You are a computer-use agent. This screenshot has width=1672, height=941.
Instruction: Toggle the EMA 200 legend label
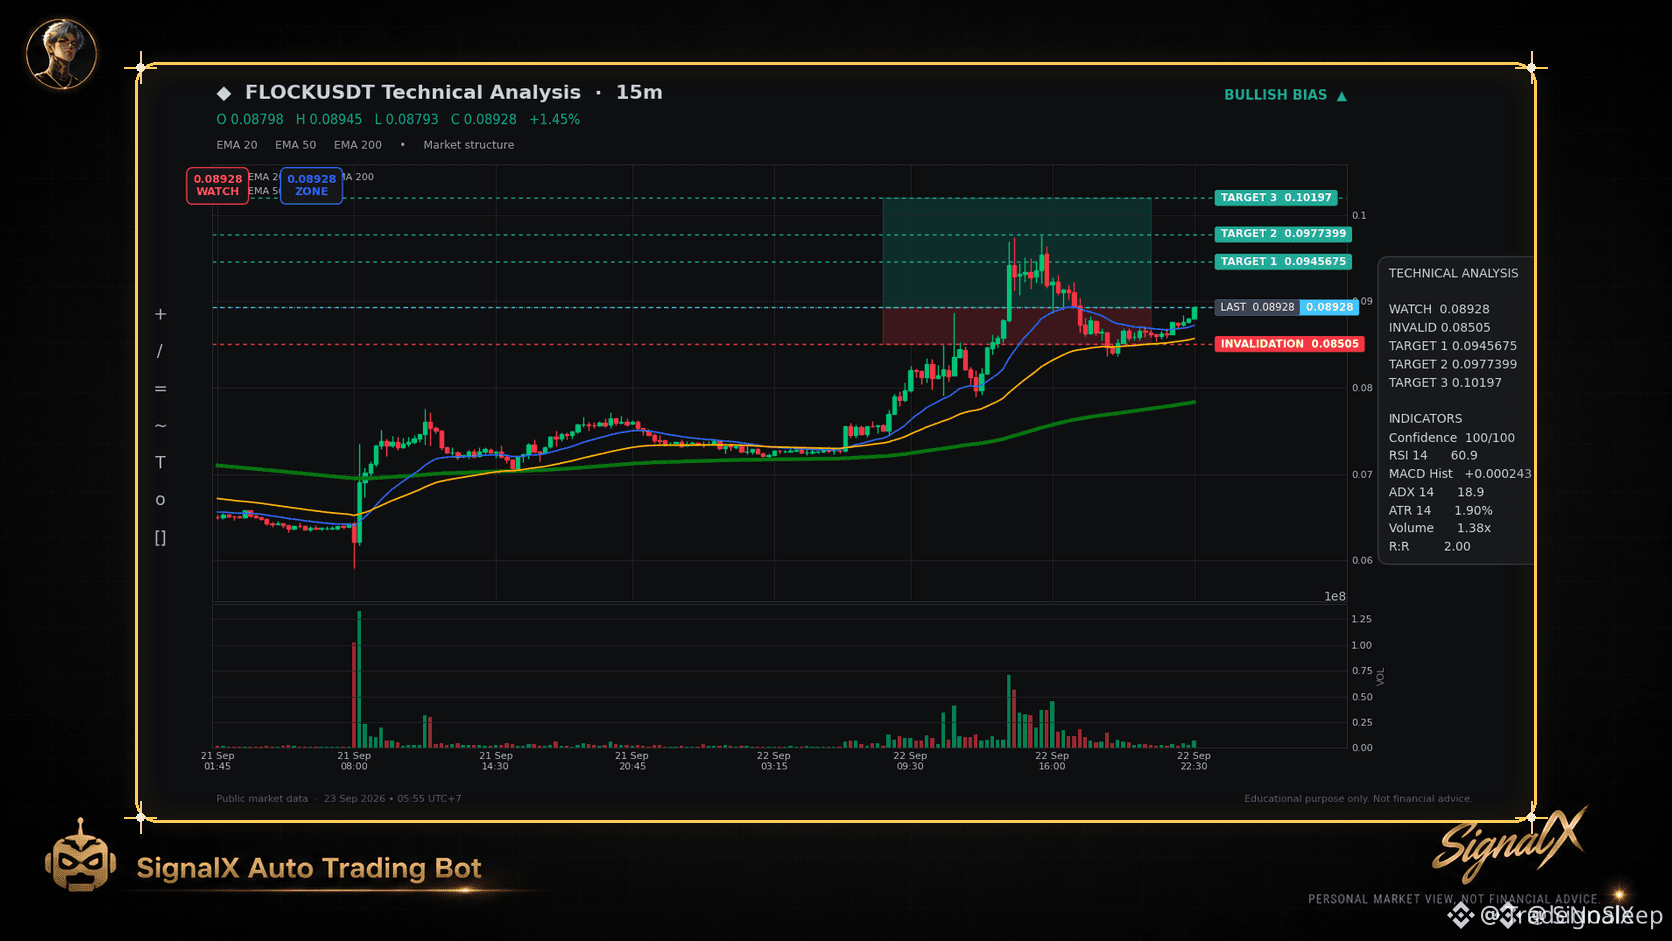click(x=358, y=145)
